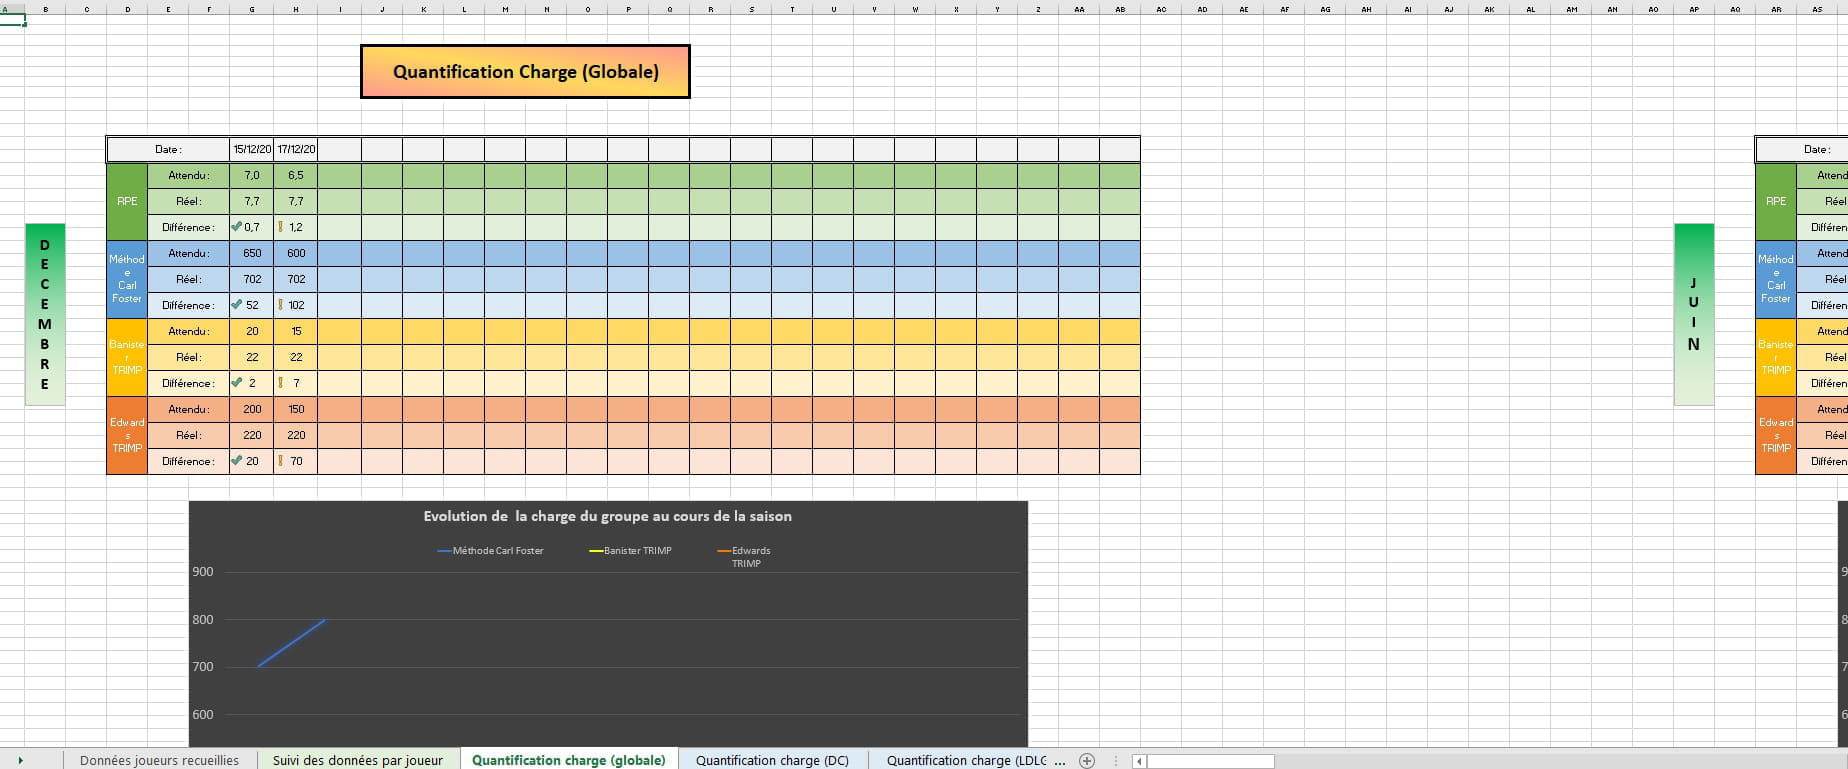
Task: Select column header H
Action: (295, 9)
